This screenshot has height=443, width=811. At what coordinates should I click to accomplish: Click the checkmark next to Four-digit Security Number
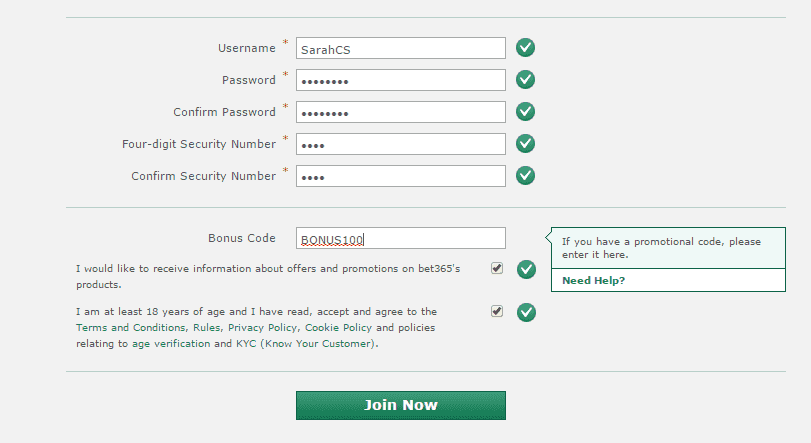pyautogui.click(x=525, y=144)
